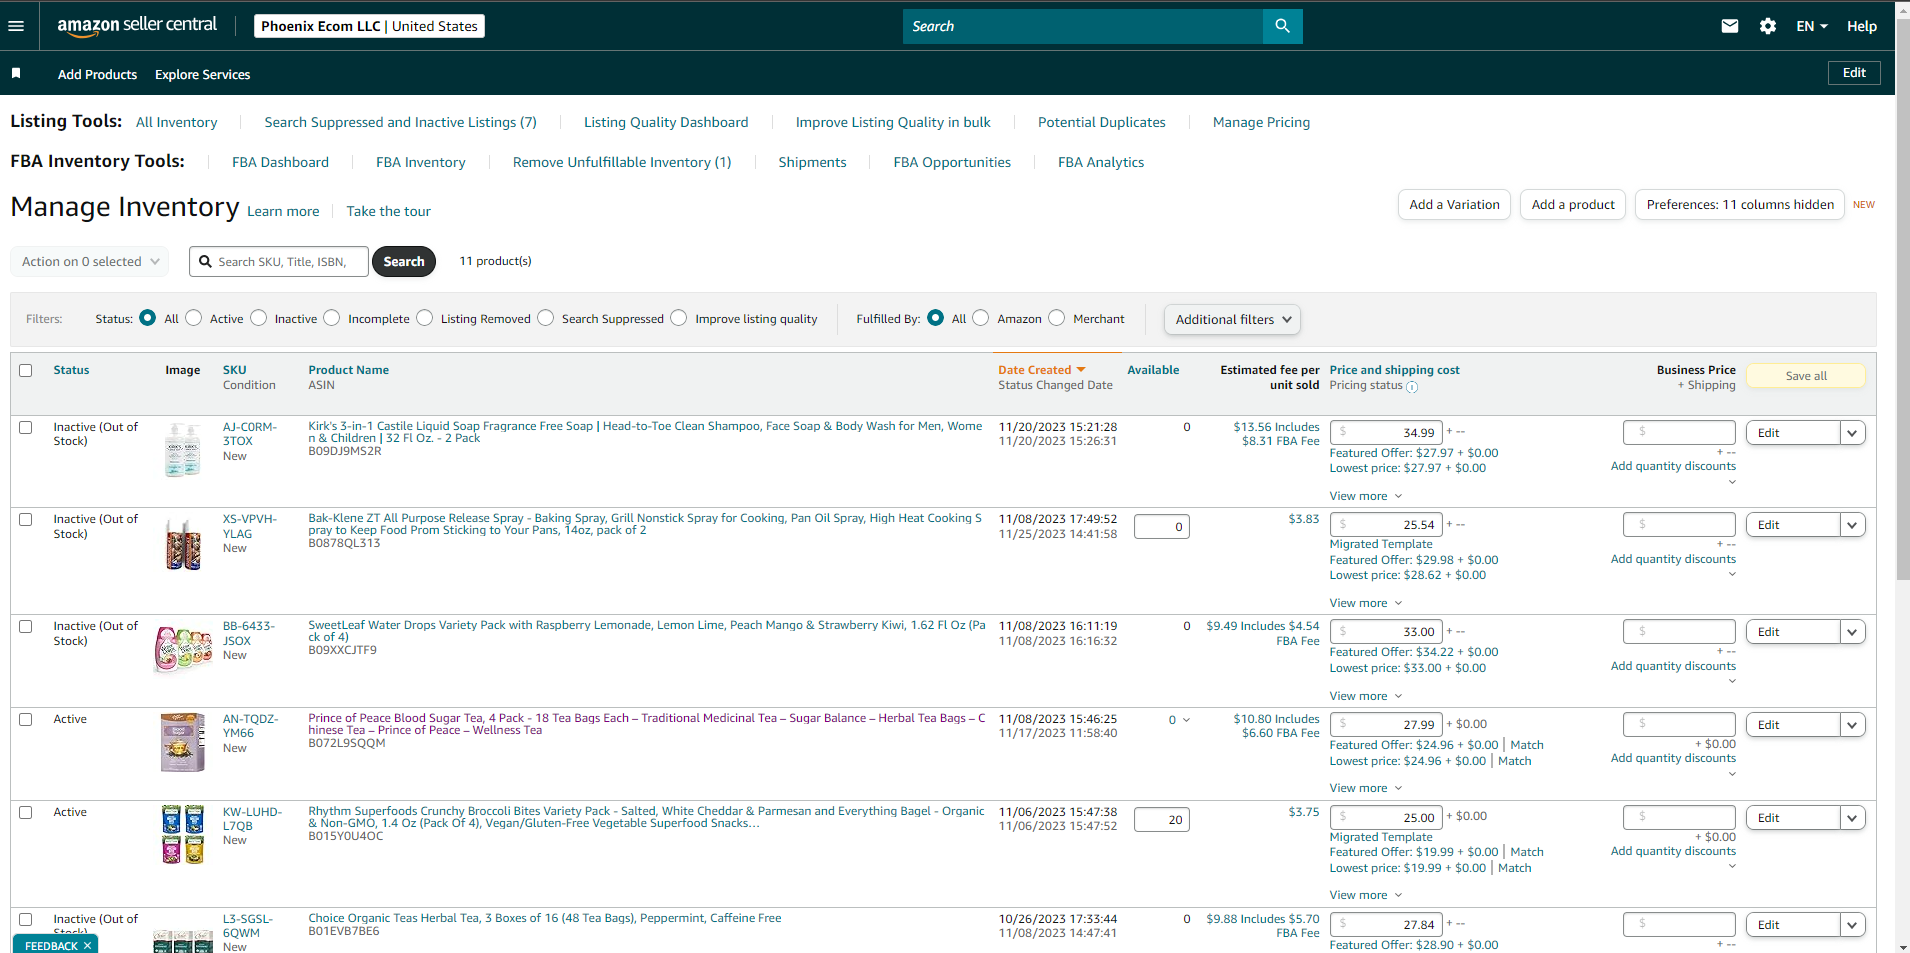
Task: Open Search Suppressed and Inactive Listings (7)
Action: [400, 122]
